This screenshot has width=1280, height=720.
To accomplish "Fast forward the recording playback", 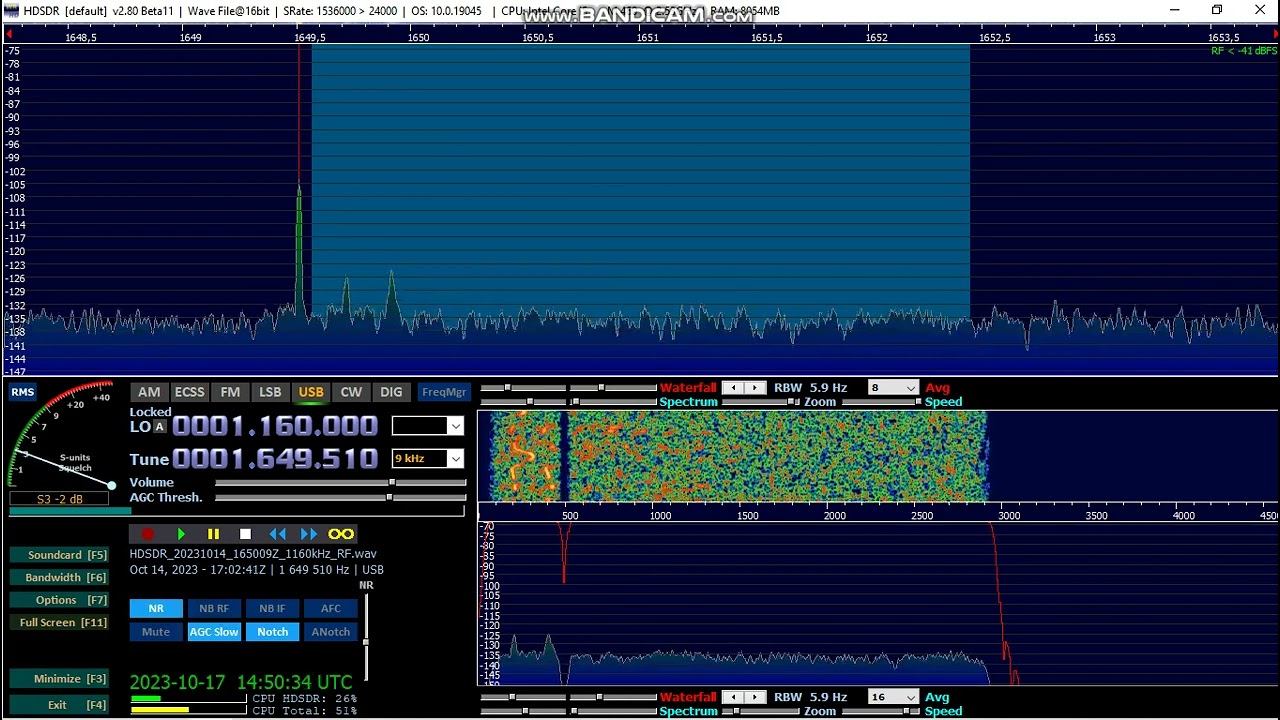I will [309, 534].
